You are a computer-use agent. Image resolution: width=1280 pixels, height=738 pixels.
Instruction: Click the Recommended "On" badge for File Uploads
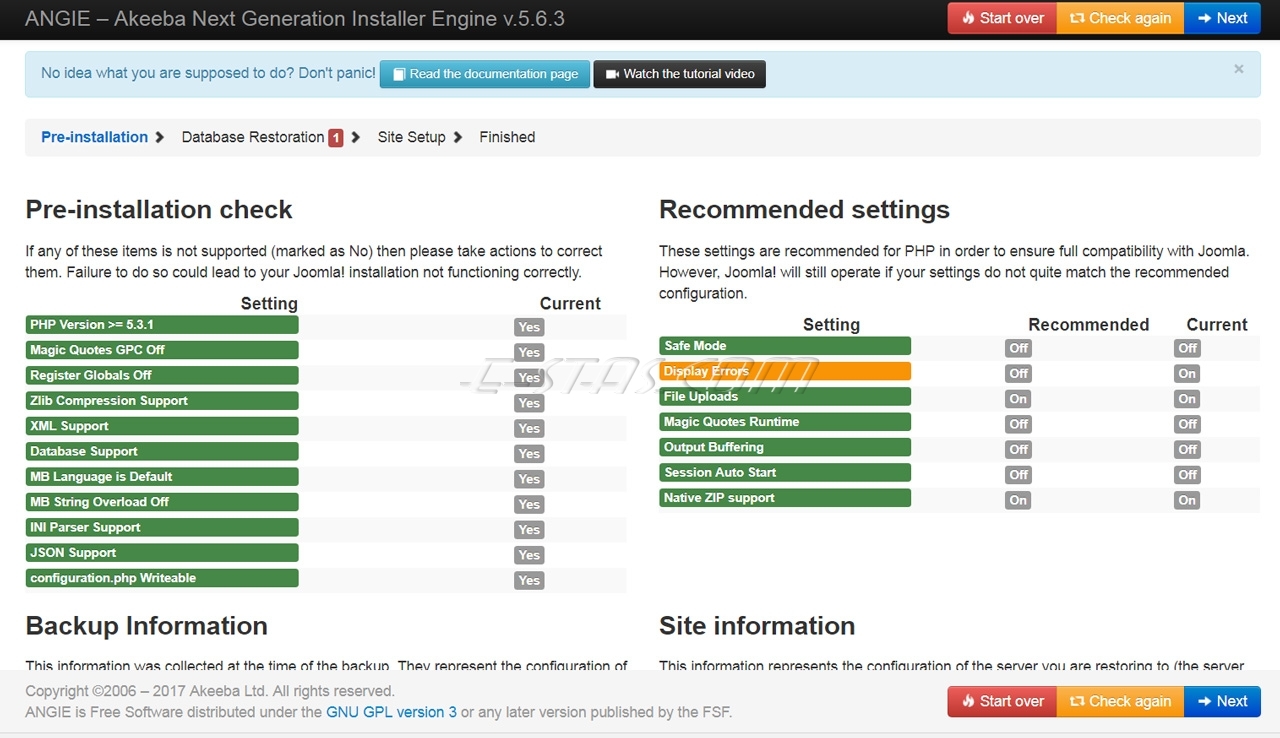click(1018, 398)
